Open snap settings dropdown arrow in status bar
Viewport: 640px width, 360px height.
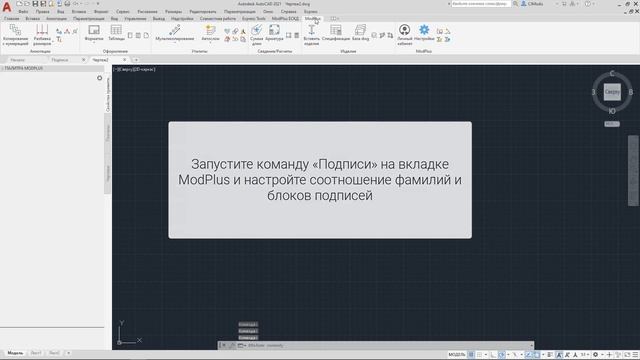486,355
